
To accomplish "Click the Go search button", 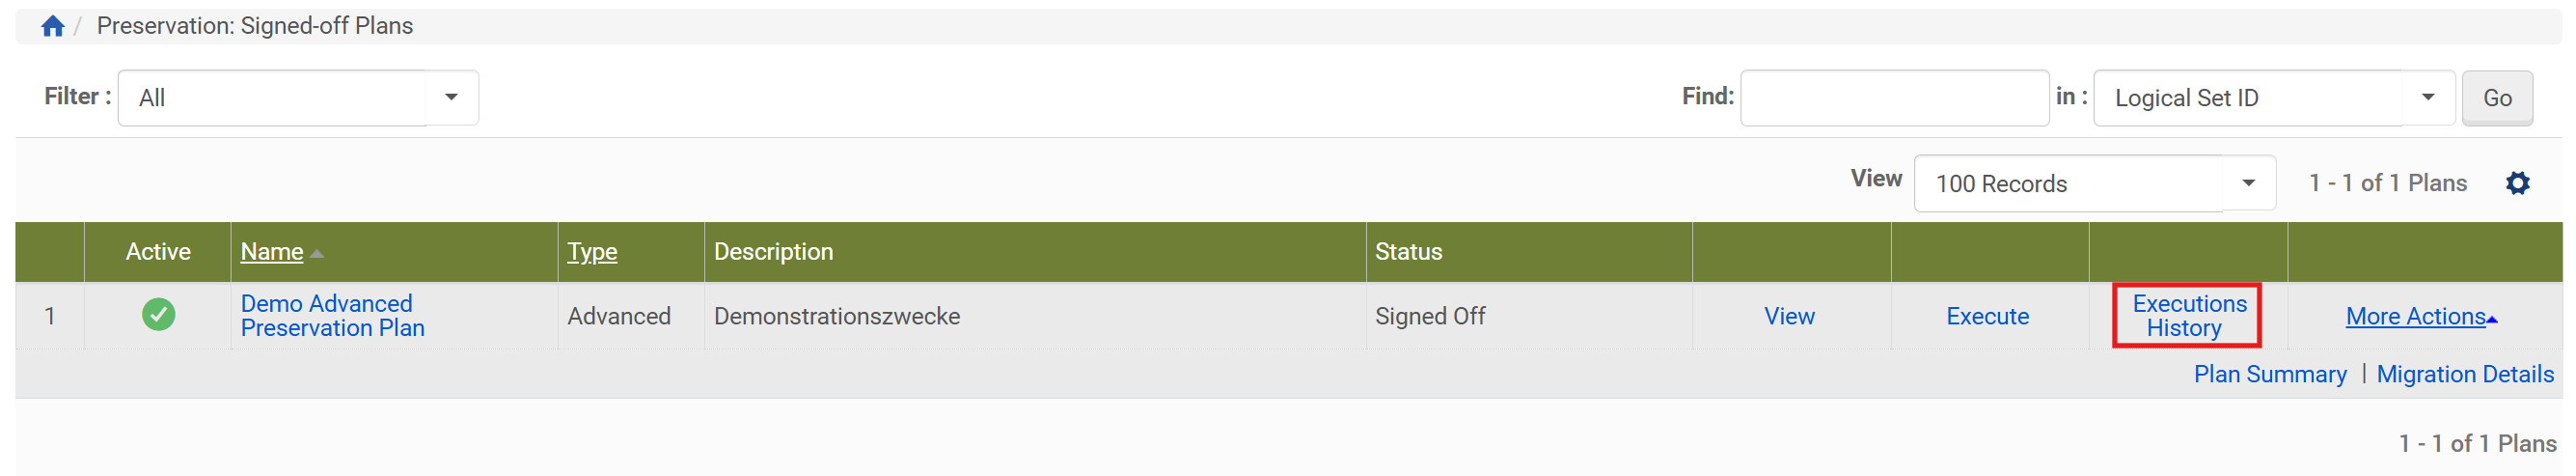I will (2496, 98).
